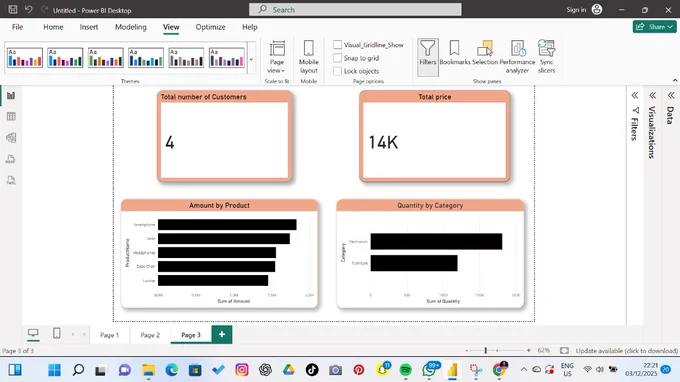Select Total number of Customers card
Viewport: 680px width, 382px height.
pyautogui.click(x=225, y=136)
